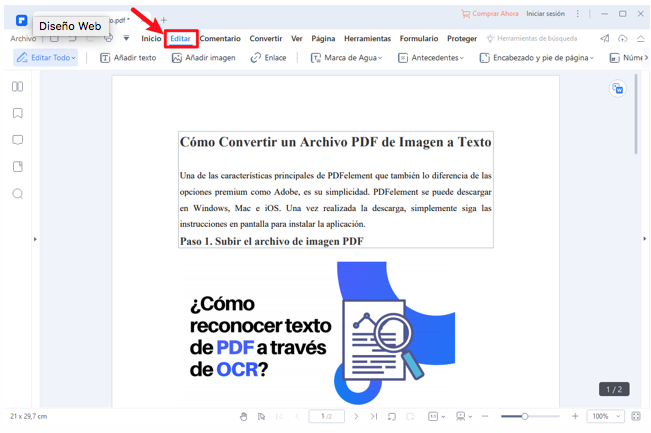Screen dimensions: 651x433
Task: Open the search panel in the sidebar
Action: click(x=17, y=194)
